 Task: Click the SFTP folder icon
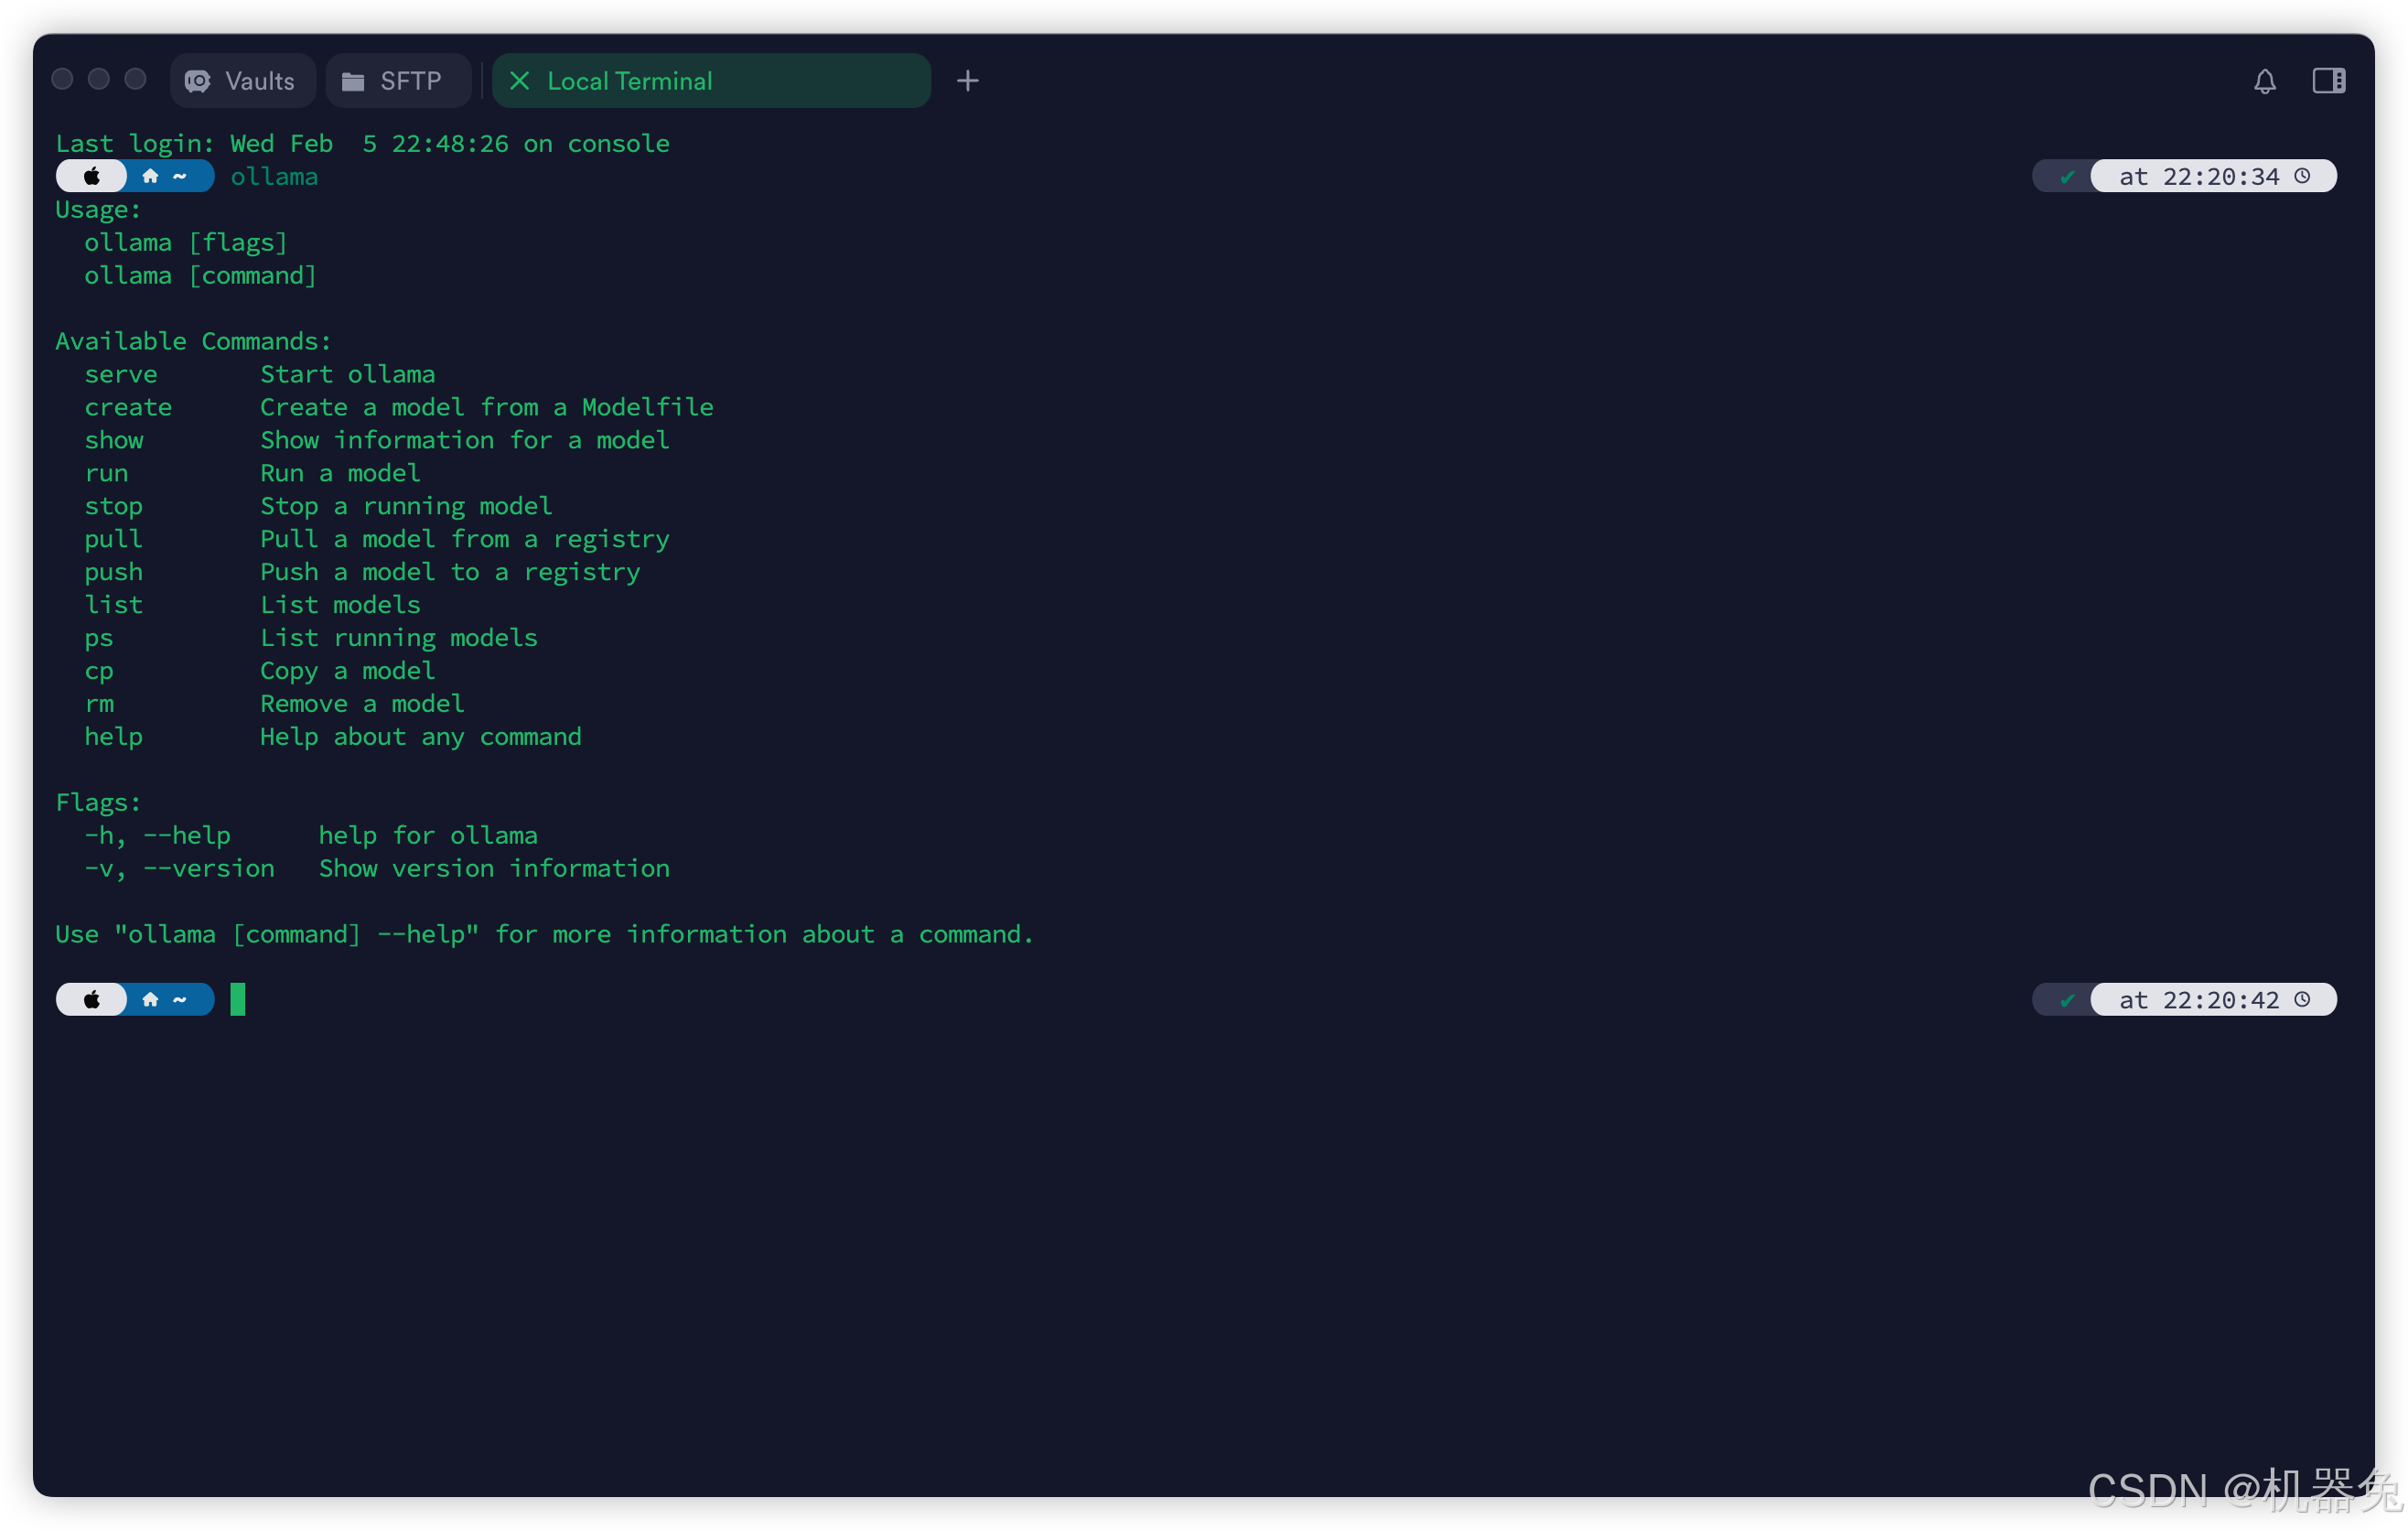click(x=353, y=81)
